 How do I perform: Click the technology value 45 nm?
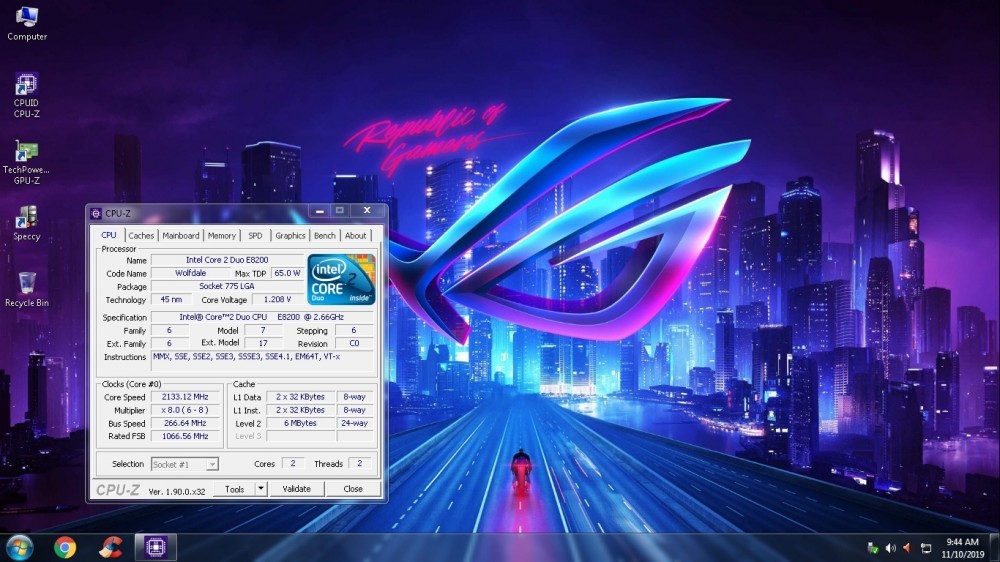pos(171,300)
